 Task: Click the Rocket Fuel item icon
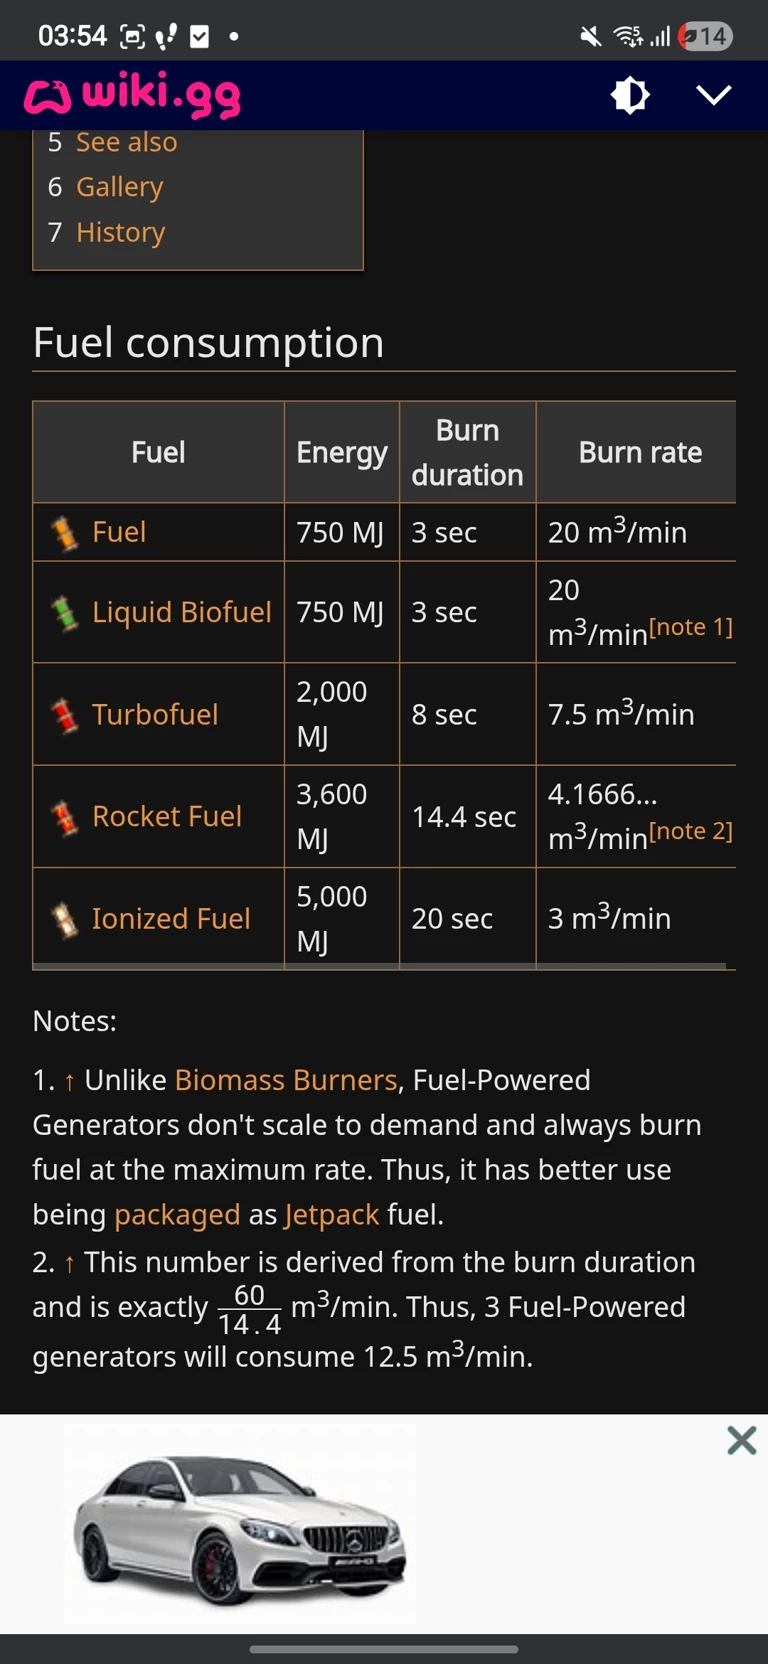click(x=65, y=817)
